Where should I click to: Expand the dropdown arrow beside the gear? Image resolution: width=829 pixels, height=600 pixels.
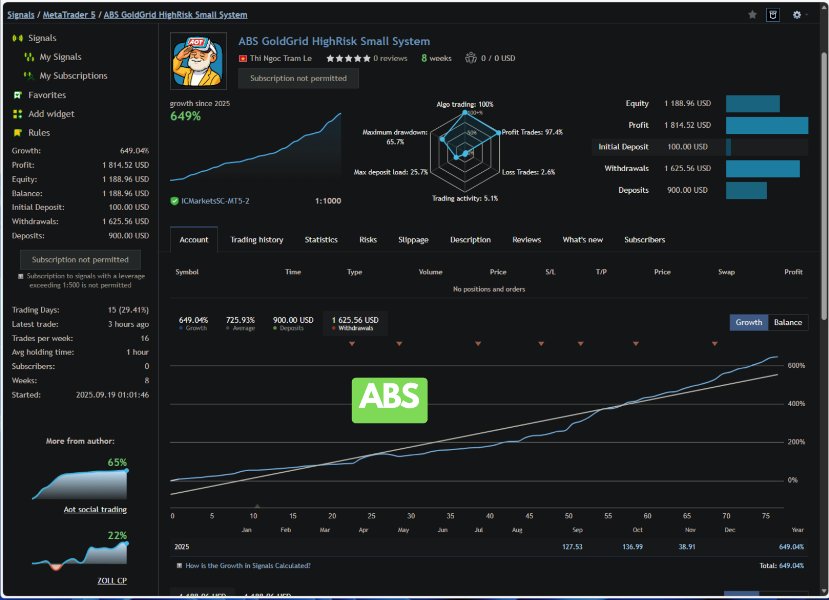[807, 15]
